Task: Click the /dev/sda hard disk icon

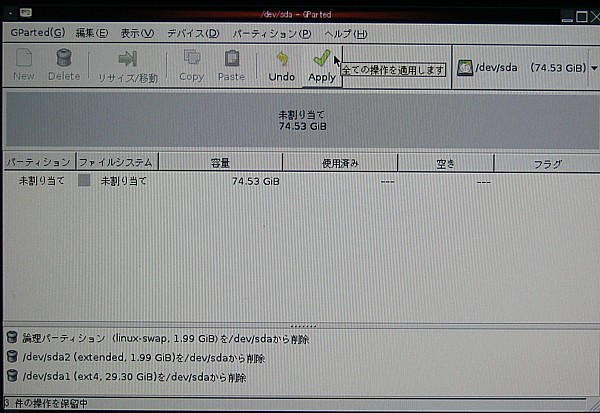Action: tap(465, 68)
